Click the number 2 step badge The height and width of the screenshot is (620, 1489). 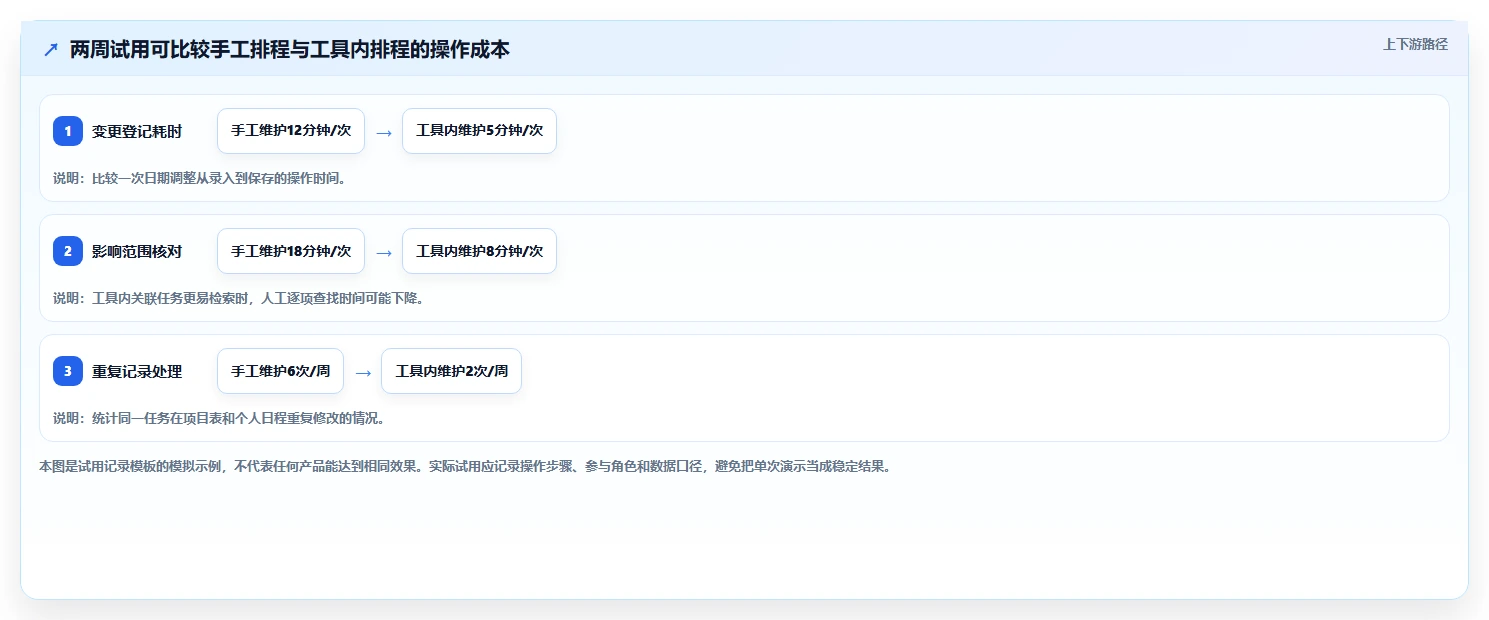coord(68,251)
